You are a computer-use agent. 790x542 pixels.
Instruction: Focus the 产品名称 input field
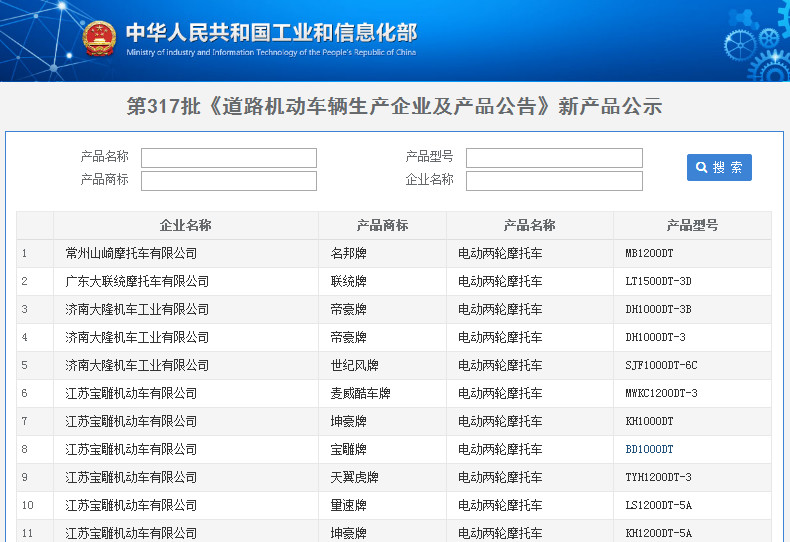[x=228, y=158]
